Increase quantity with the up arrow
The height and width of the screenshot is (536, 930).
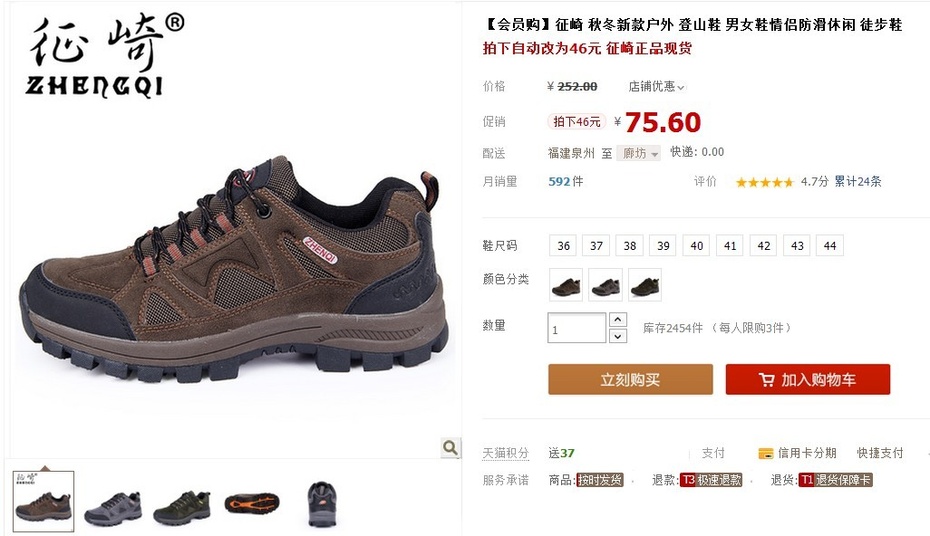[x=618, y=320]
